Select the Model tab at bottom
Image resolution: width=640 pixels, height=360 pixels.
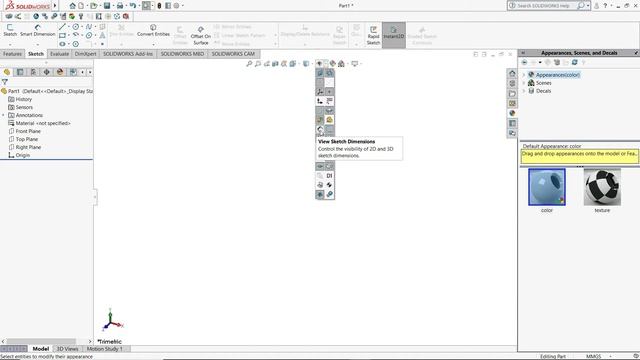[x=40, y=349]
